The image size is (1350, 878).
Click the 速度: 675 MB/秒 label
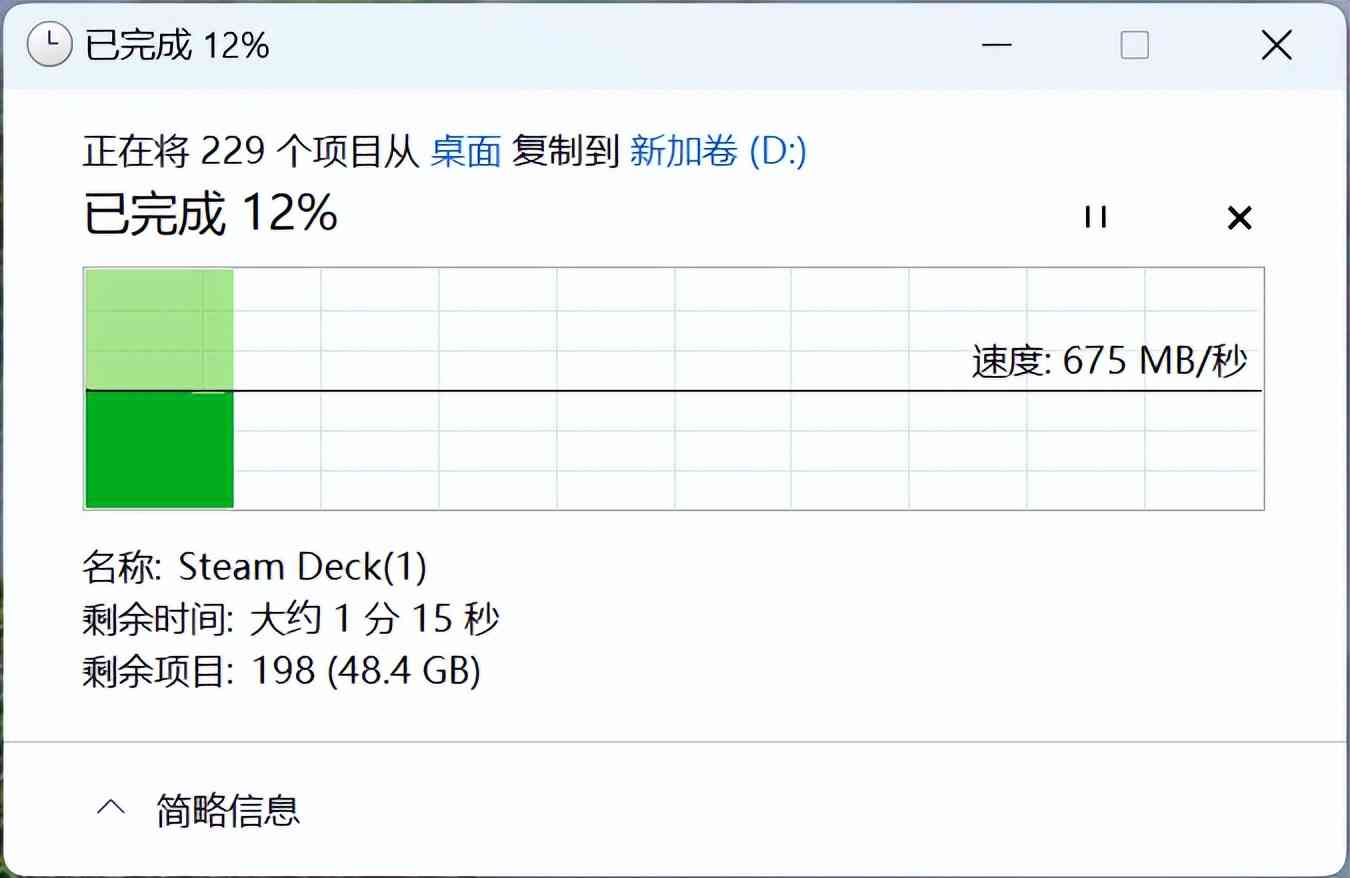tap(1109, 360)
